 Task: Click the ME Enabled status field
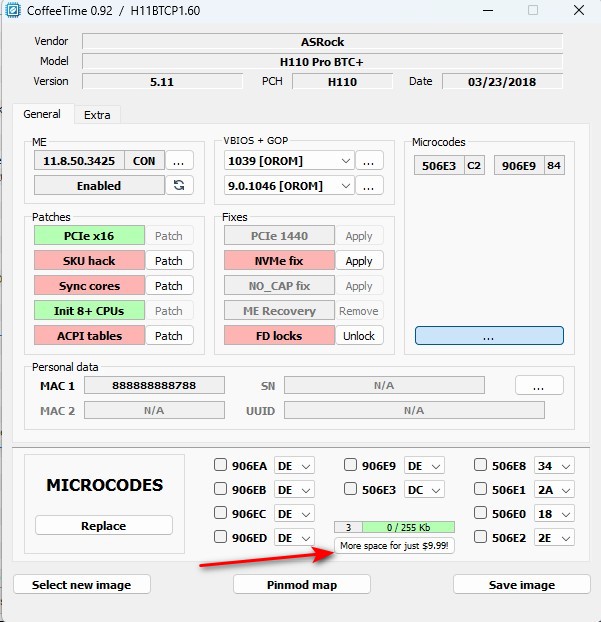tap(99, 185)
